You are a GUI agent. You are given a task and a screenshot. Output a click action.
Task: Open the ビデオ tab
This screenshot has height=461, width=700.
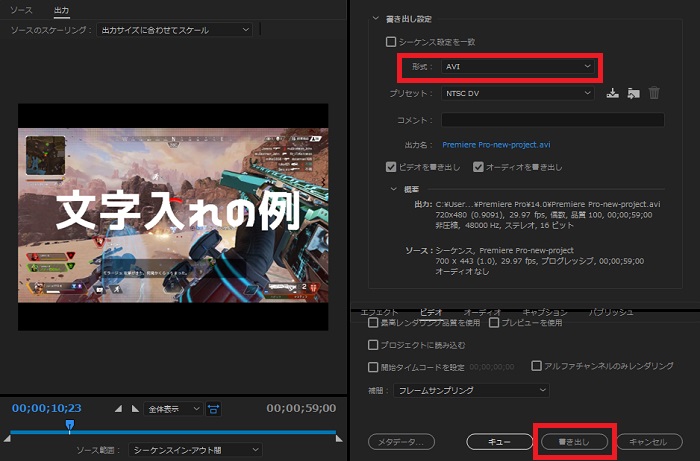431,312
